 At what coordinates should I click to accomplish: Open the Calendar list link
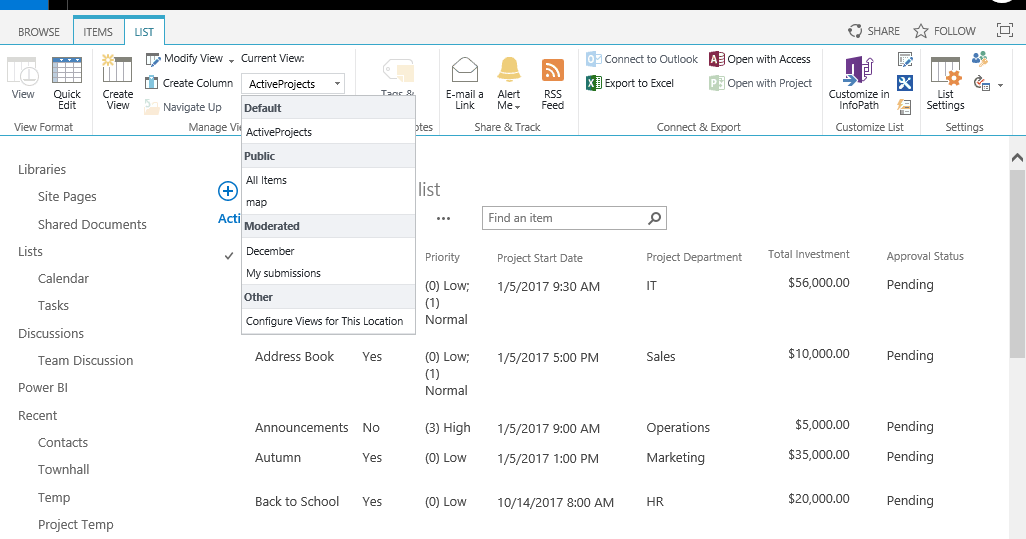point(63,278)
